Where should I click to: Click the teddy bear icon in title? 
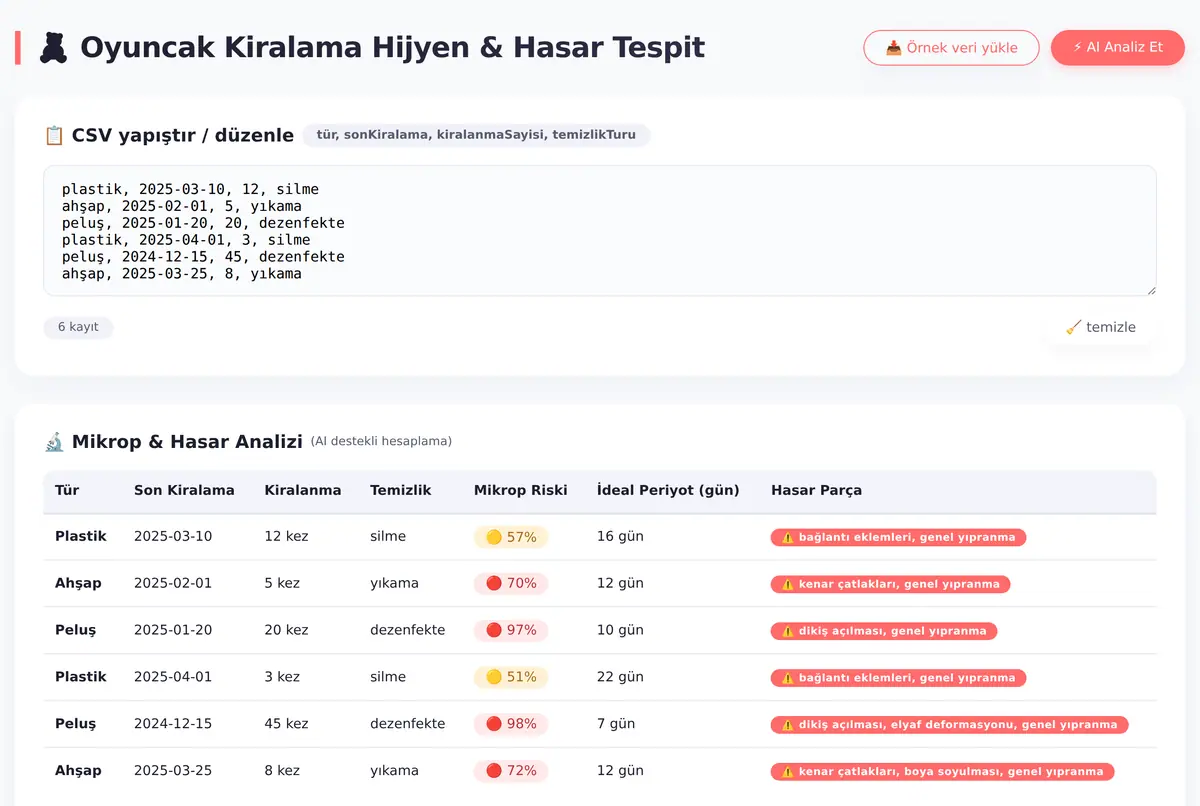pos(53,47)
